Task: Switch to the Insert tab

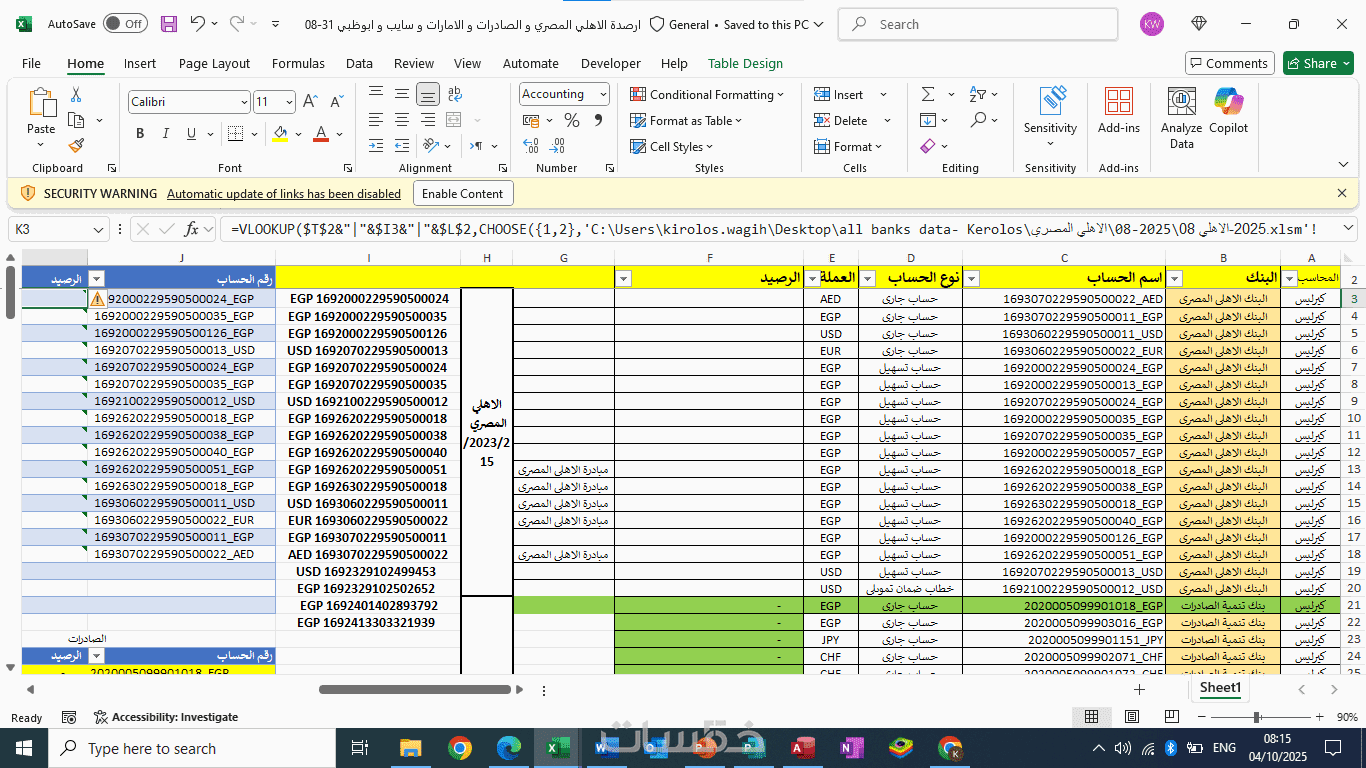Action: (x=140, y=63)
